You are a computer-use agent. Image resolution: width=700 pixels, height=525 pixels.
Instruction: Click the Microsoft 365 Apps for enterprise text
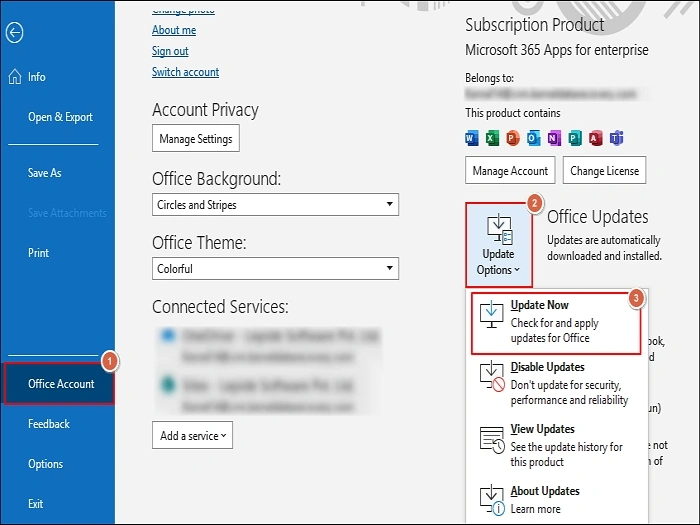557,50
